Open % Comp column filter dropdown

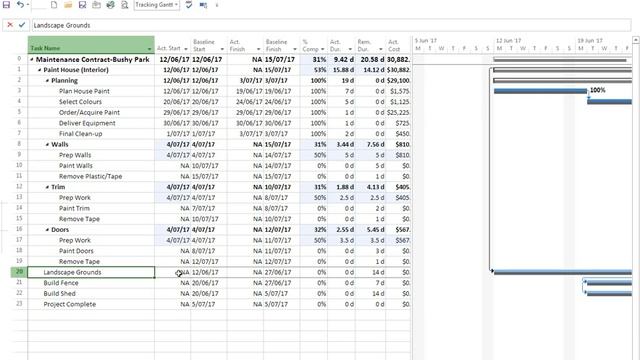point(322,49)
